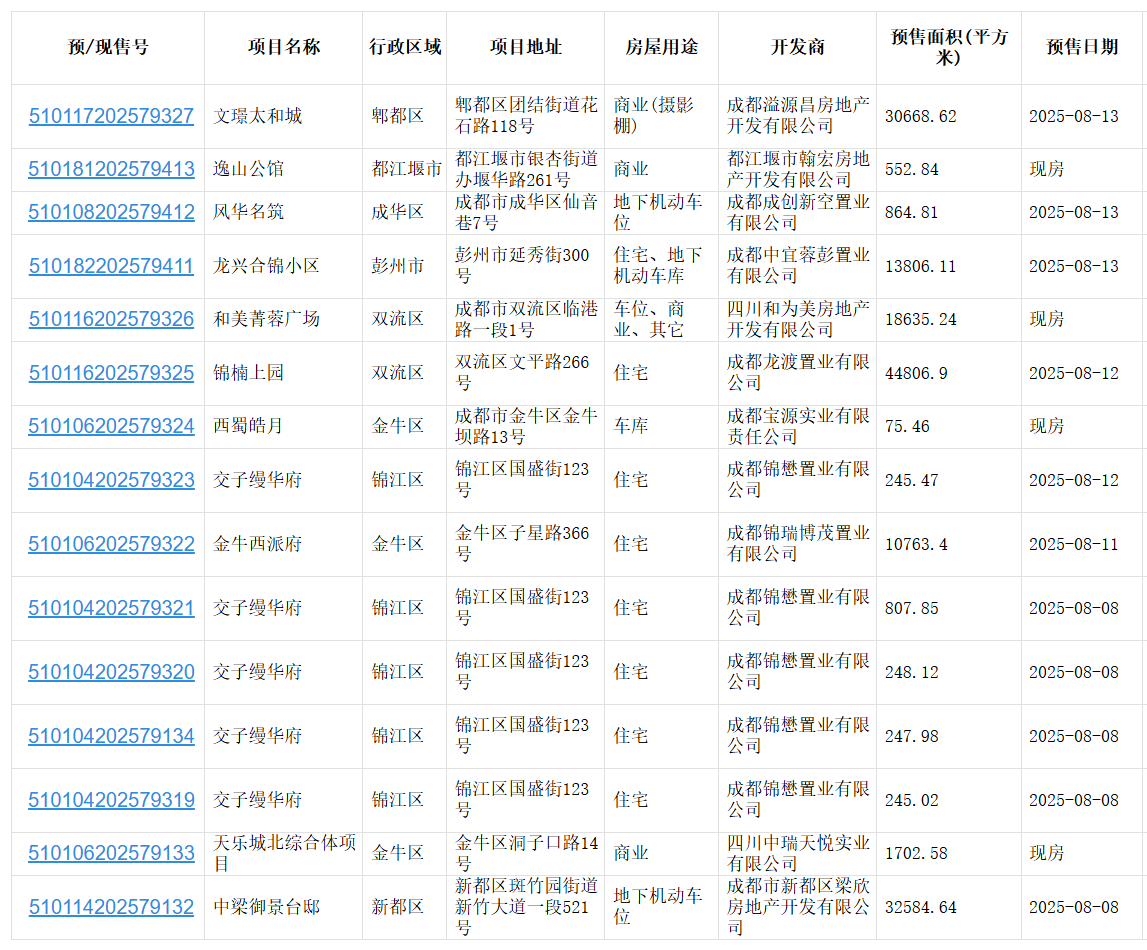The height and width of the screenshot is (950, 1147).
Task: Click the 预售日期 column header
Action: (1082, 48)
